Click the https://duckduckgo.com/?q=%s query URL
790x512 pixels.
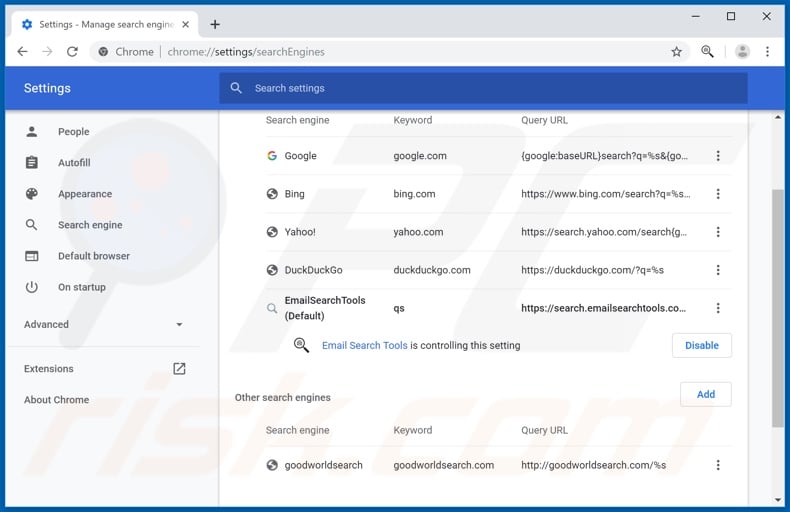(592, 270)
